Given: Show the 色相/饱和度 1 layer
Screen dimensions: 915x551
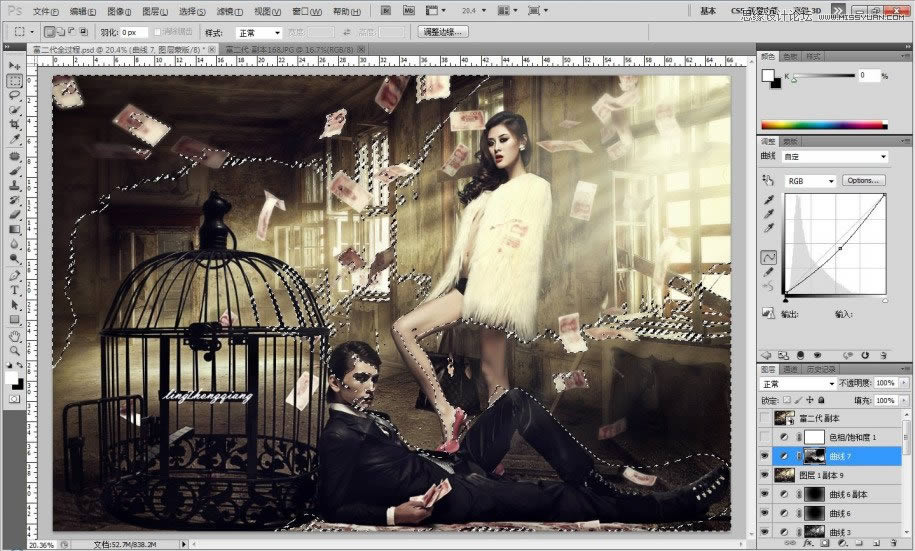Looking at the screenshot, I should click(767, 437).
